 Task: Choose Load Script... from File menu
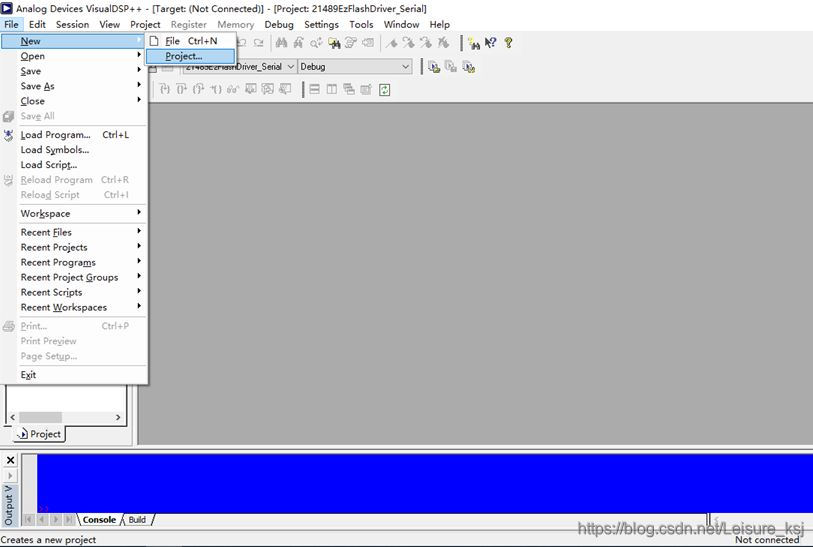click(x=74, y=165)
